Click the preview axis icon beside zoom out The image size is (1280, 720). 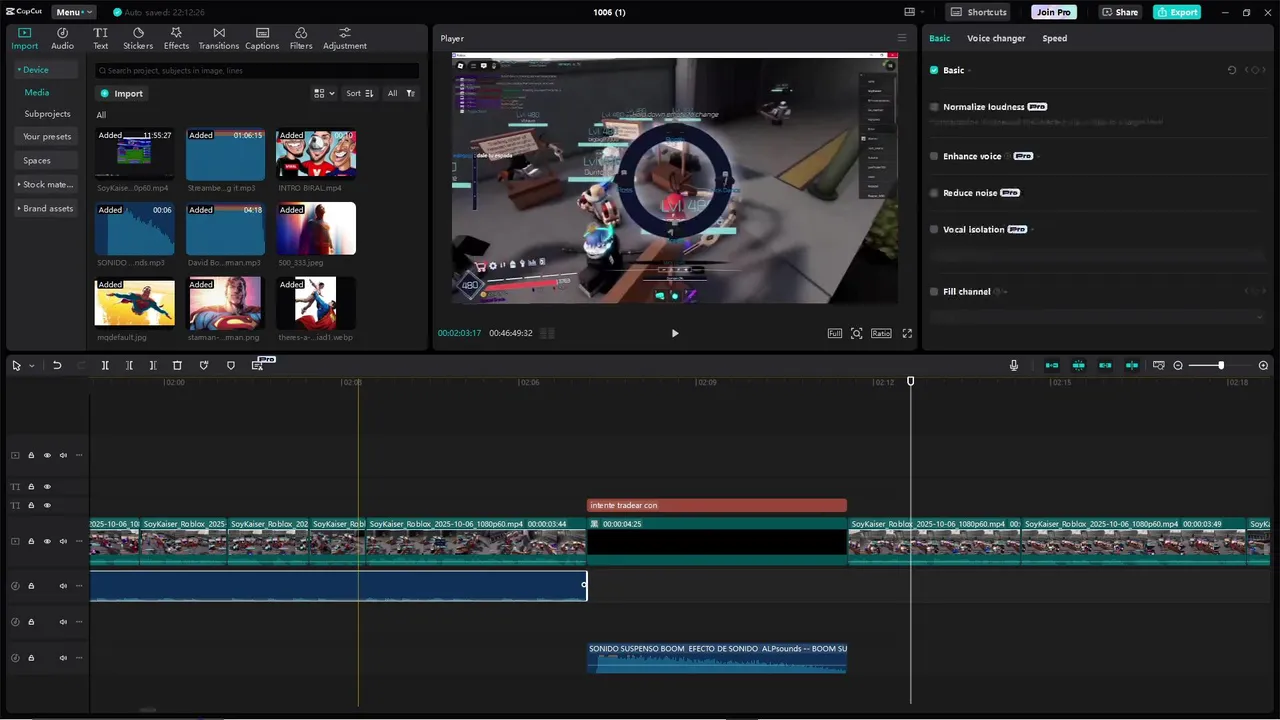coord(1159,365)
